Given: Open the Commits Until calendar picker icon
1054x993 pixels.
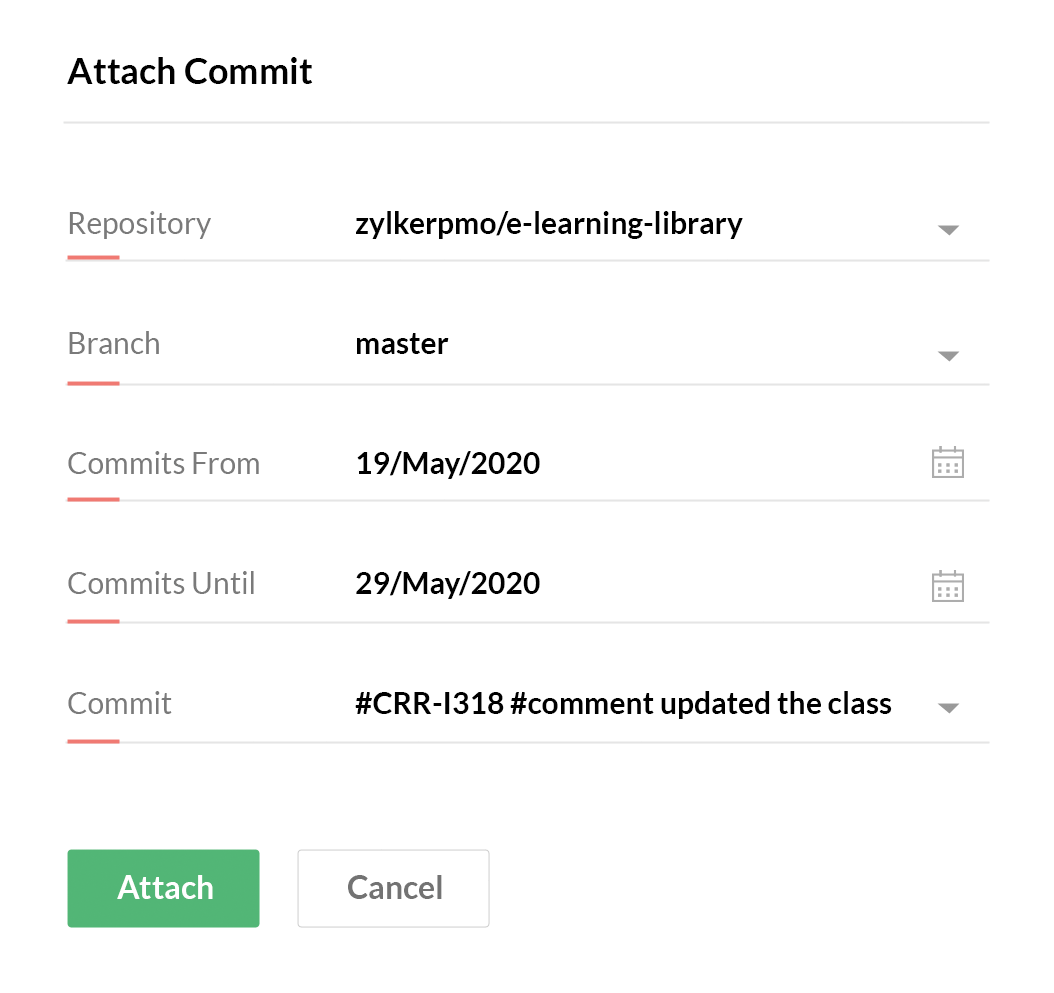Looking at the screenshot, I should click(947, 585).
